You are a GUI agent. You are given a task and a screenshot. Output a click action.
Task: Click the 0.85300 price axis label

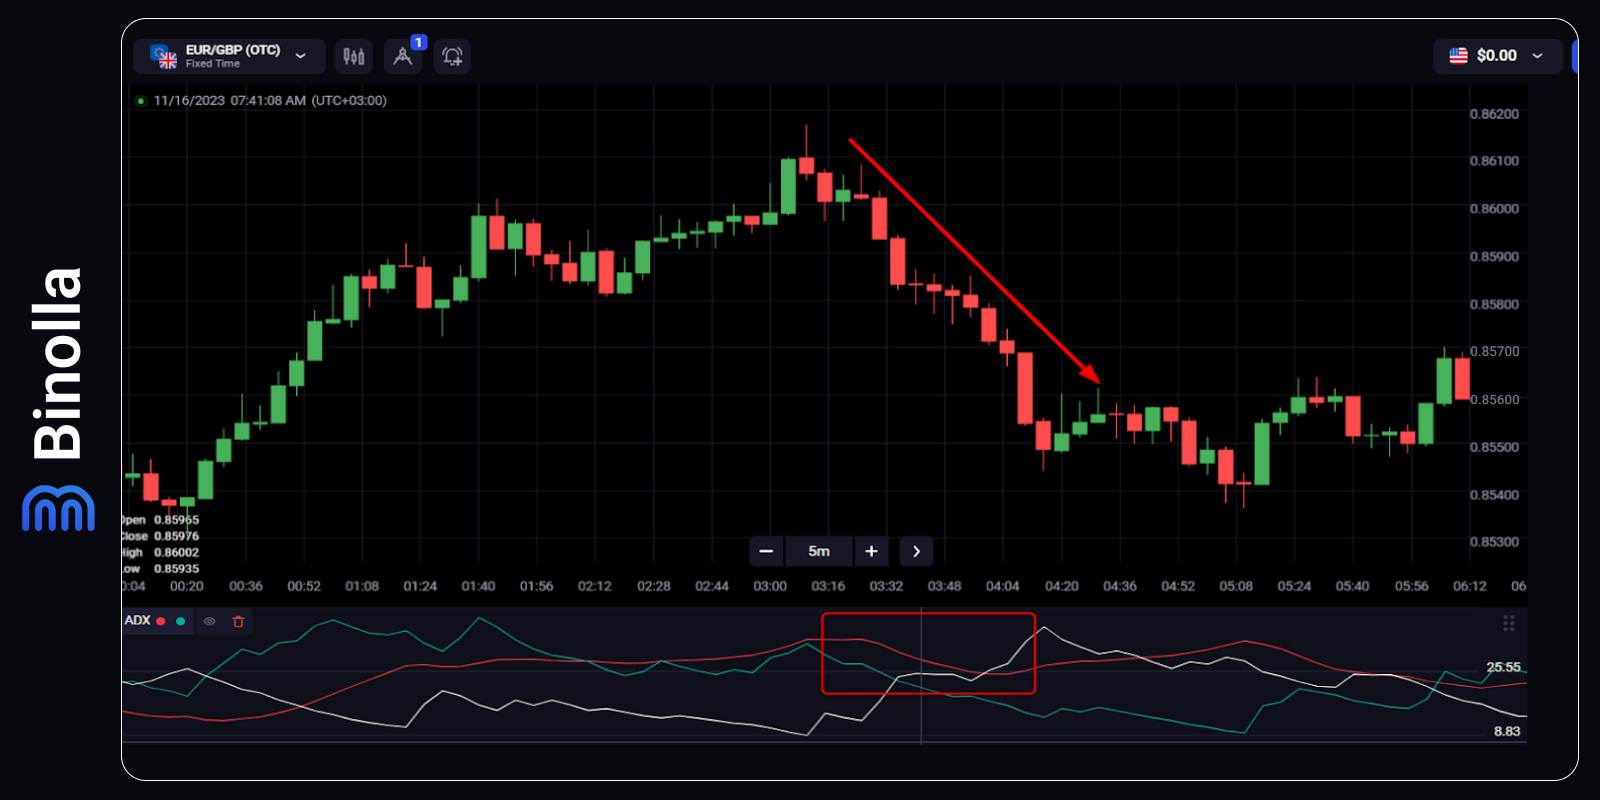click(1494, 542)
